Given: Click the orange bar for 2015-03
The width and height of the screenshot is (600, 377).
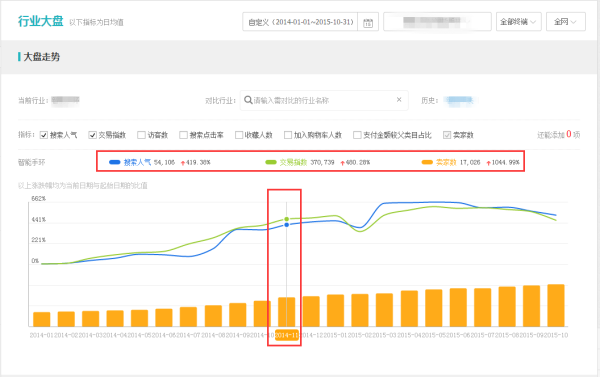Looking at the screenshot, I should pyautogui.click(x=385, y=310).
